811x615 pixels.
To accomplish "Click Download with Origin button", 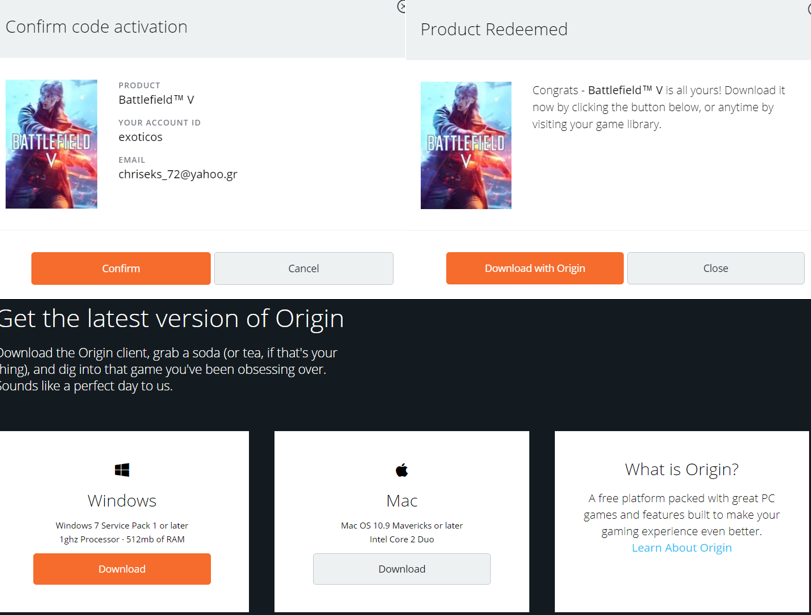I will [x=535, y=268].
